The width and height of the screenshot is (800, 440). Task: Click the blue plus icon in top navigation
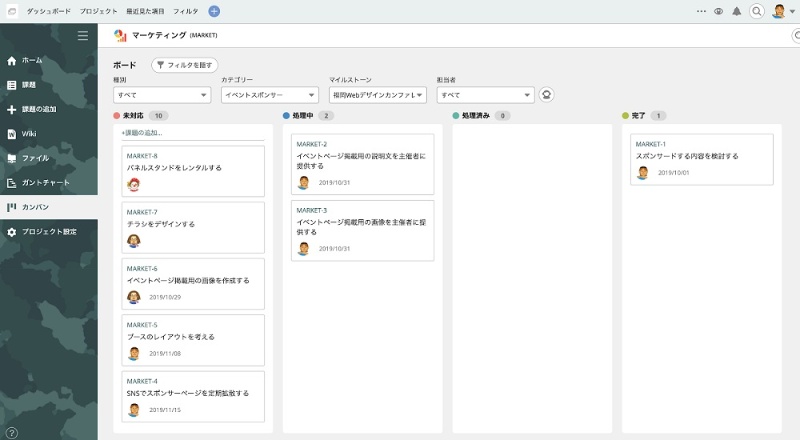pos(214,11)
